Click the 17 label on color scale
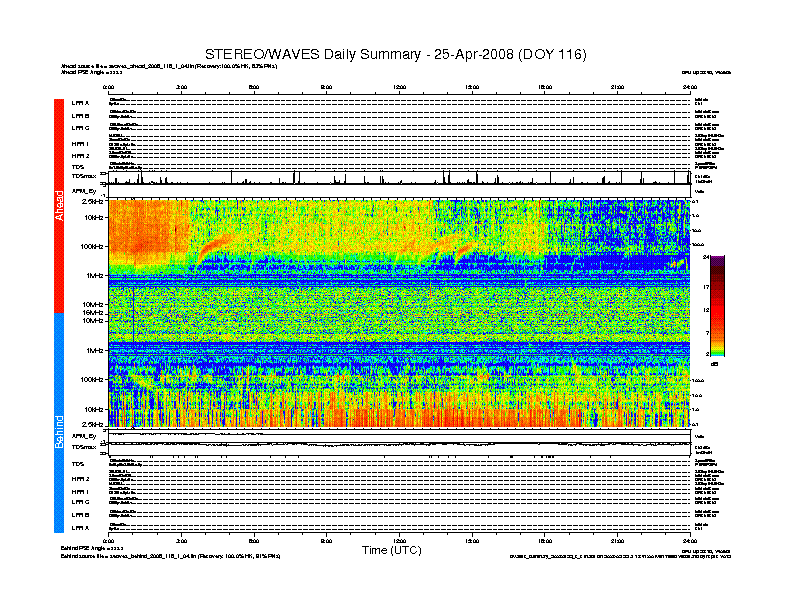The image size is (792, 612). [x=706, y=287]
